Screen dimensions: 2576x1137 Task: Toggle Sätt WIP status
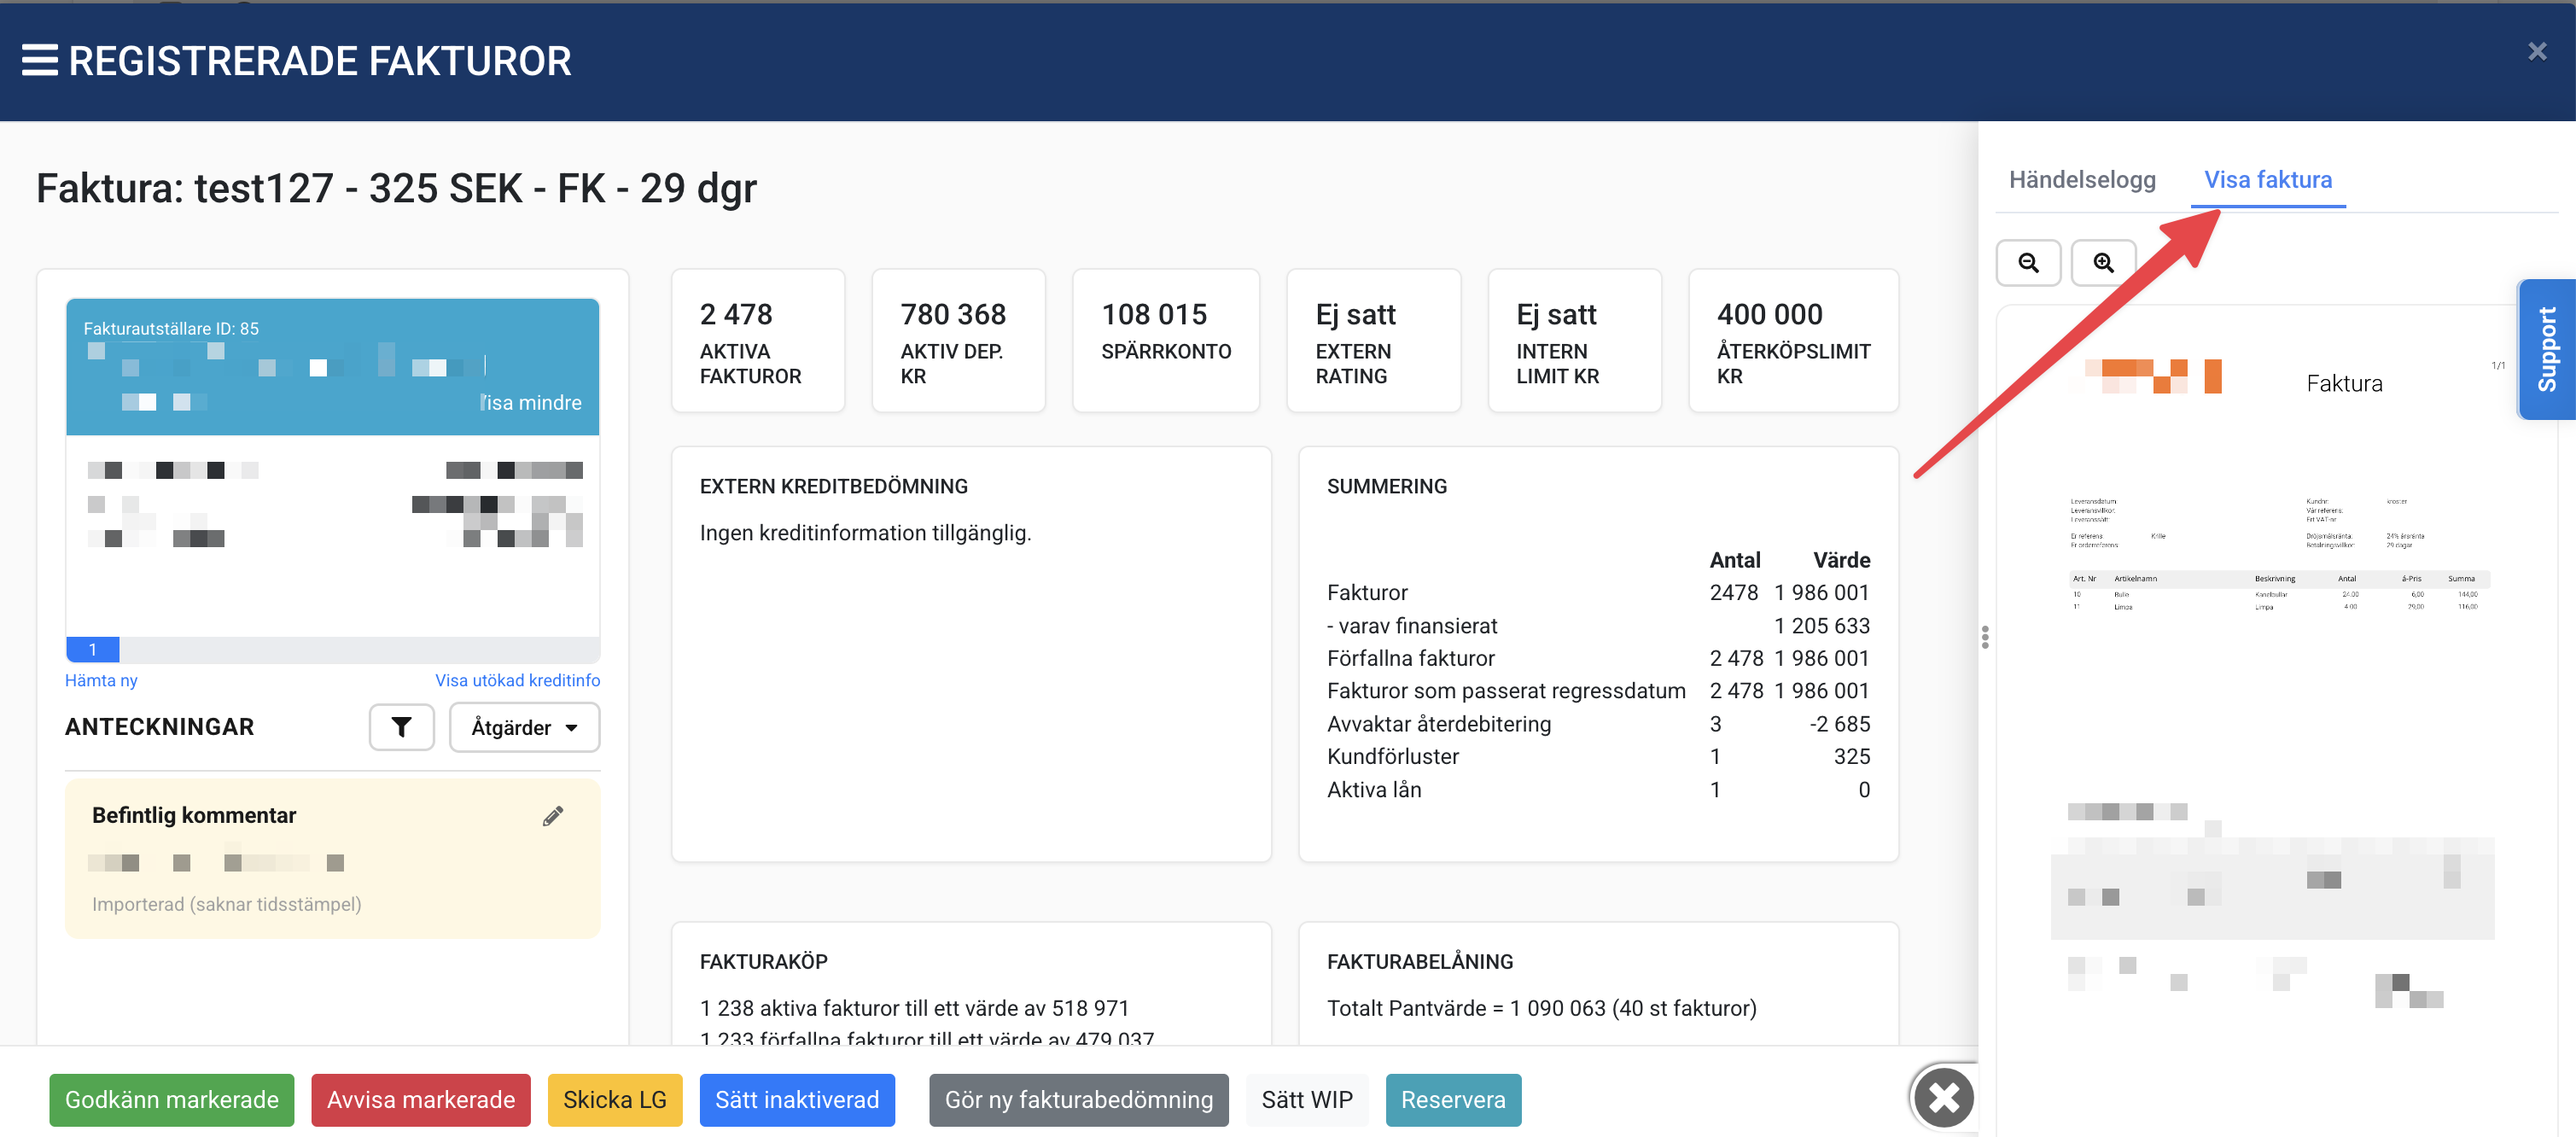1306,1099
